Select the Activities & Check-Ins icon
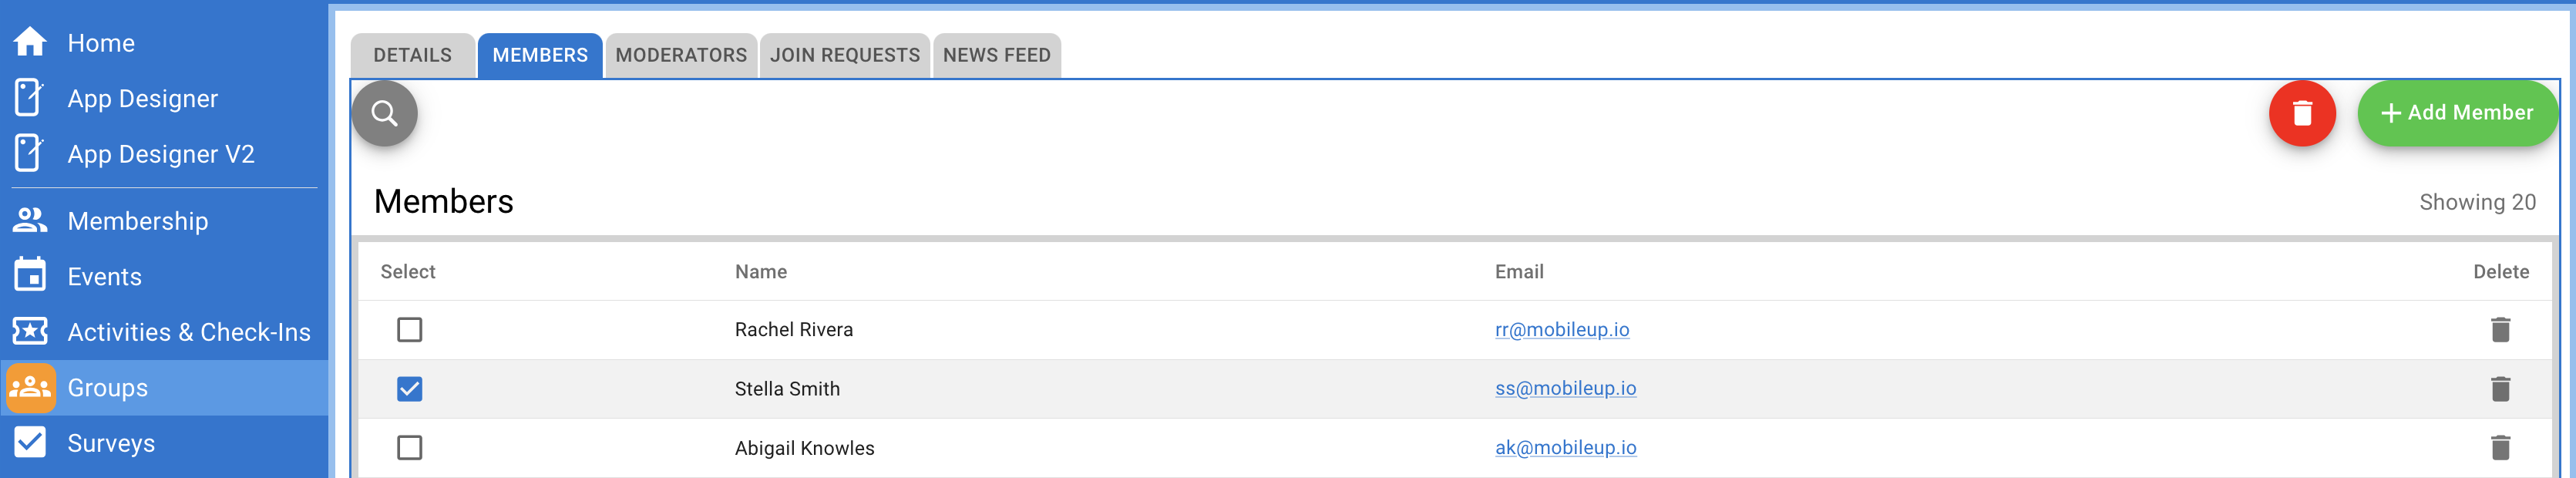The width and height of the screenshot is (2576, 478). (31, 331)
